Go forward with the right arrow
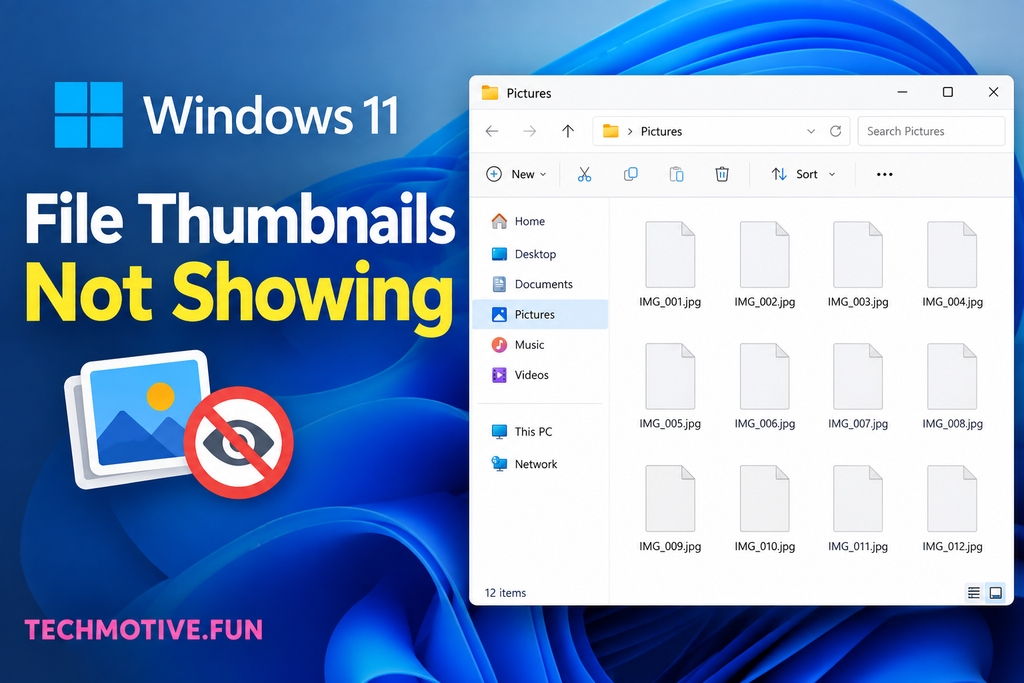1024x683 pixels. (530, 131)
